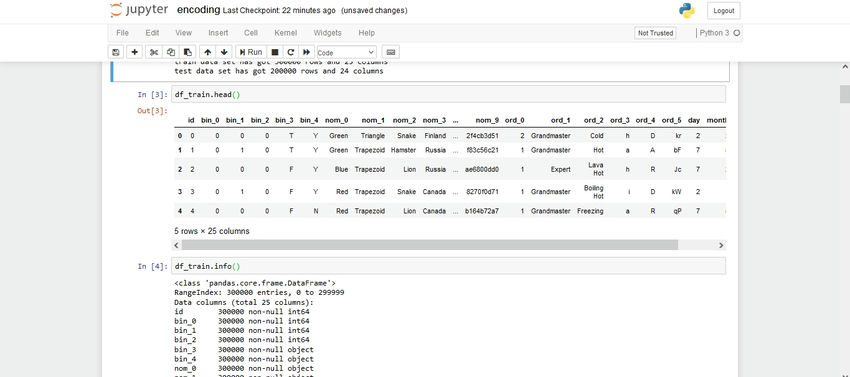
Task: Click the Not Trusted button
Action: (x=655, y=33)
